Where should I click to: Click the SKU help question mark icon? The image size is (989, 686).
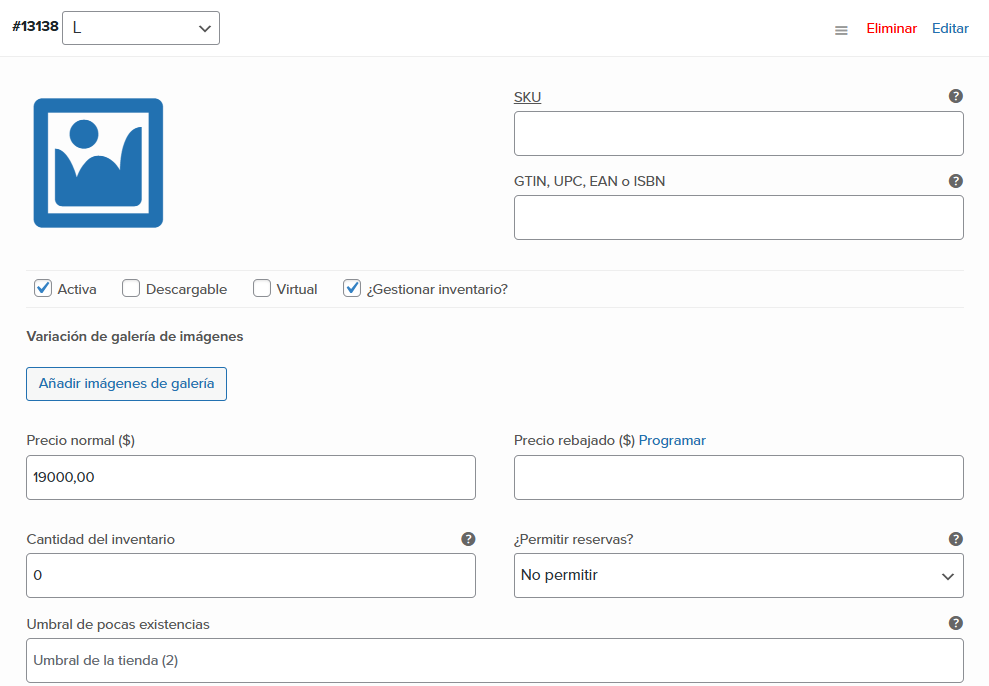click(x=956, y=96)
